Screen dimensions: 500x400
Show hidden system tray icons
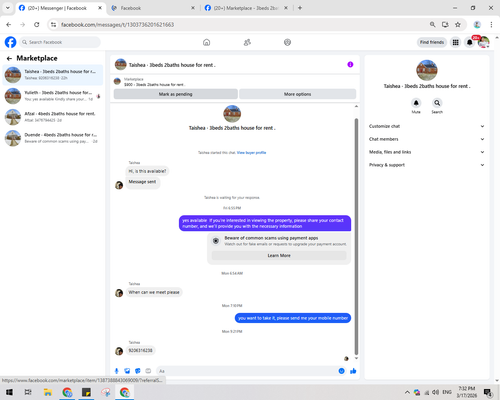pos(407,392)
